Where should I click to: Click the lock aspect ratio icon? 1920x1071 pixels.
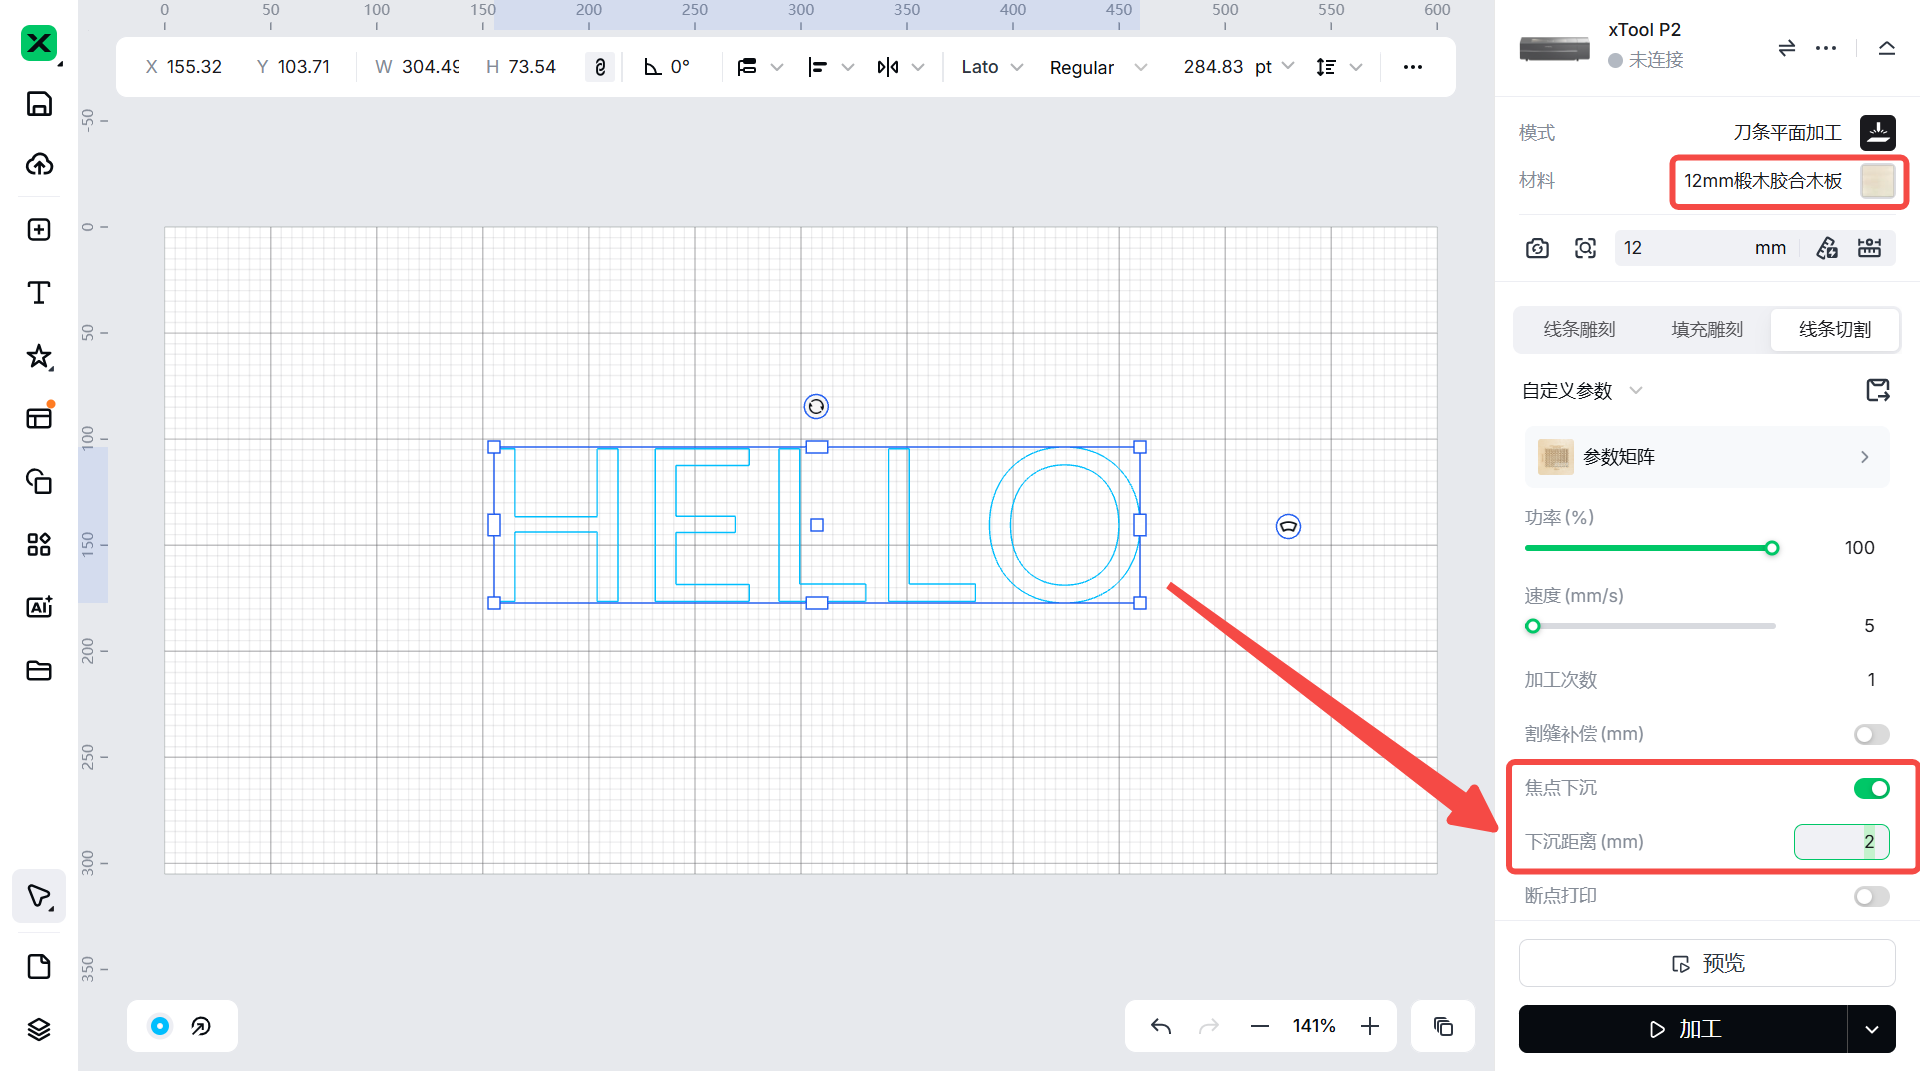point(600,67)
